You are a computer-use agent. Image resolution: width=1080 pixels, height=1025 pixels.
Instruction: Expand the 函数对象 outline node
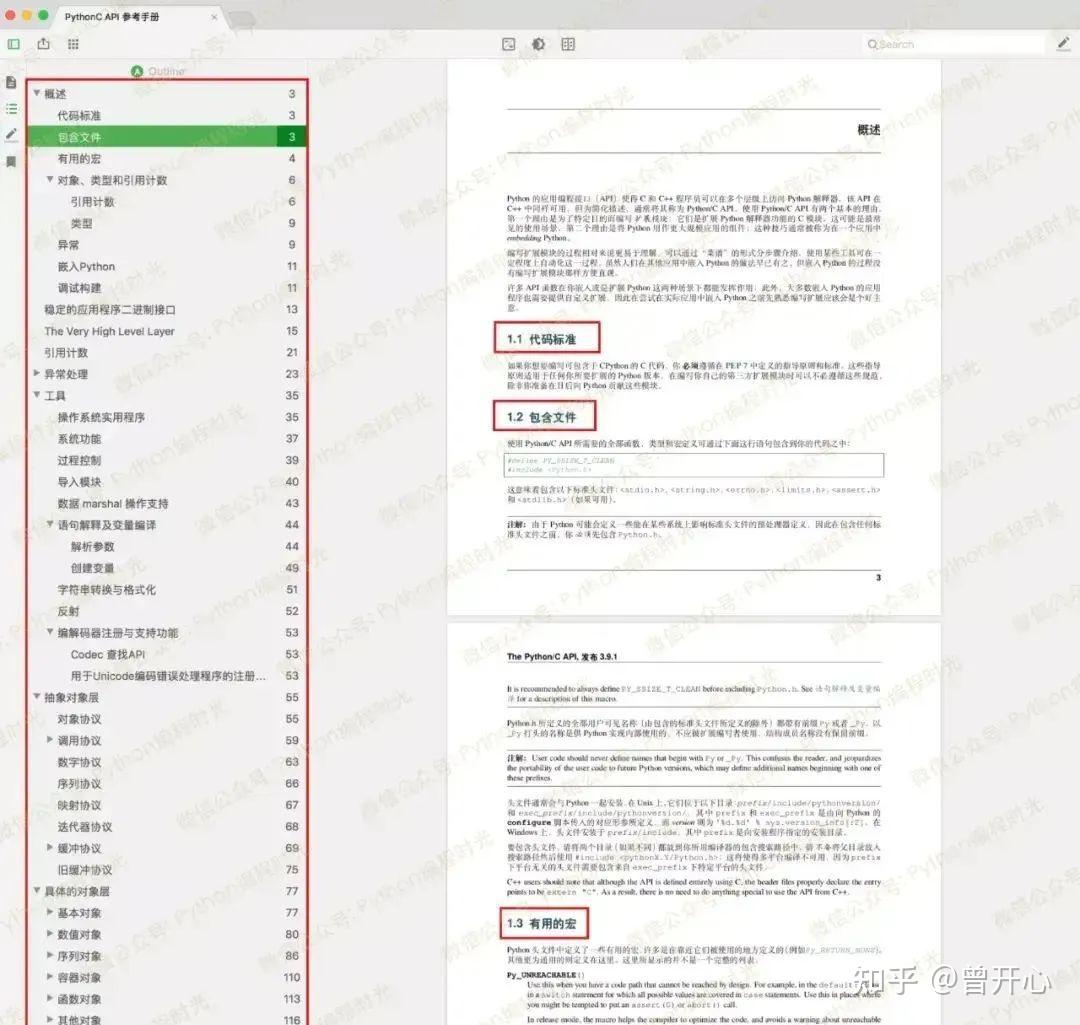[50, 998]
